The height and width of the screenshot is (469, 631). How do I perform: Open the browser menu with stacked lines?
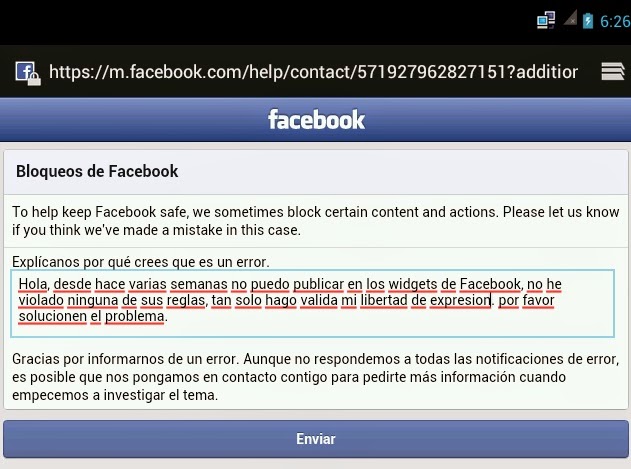tap(612, 72)
